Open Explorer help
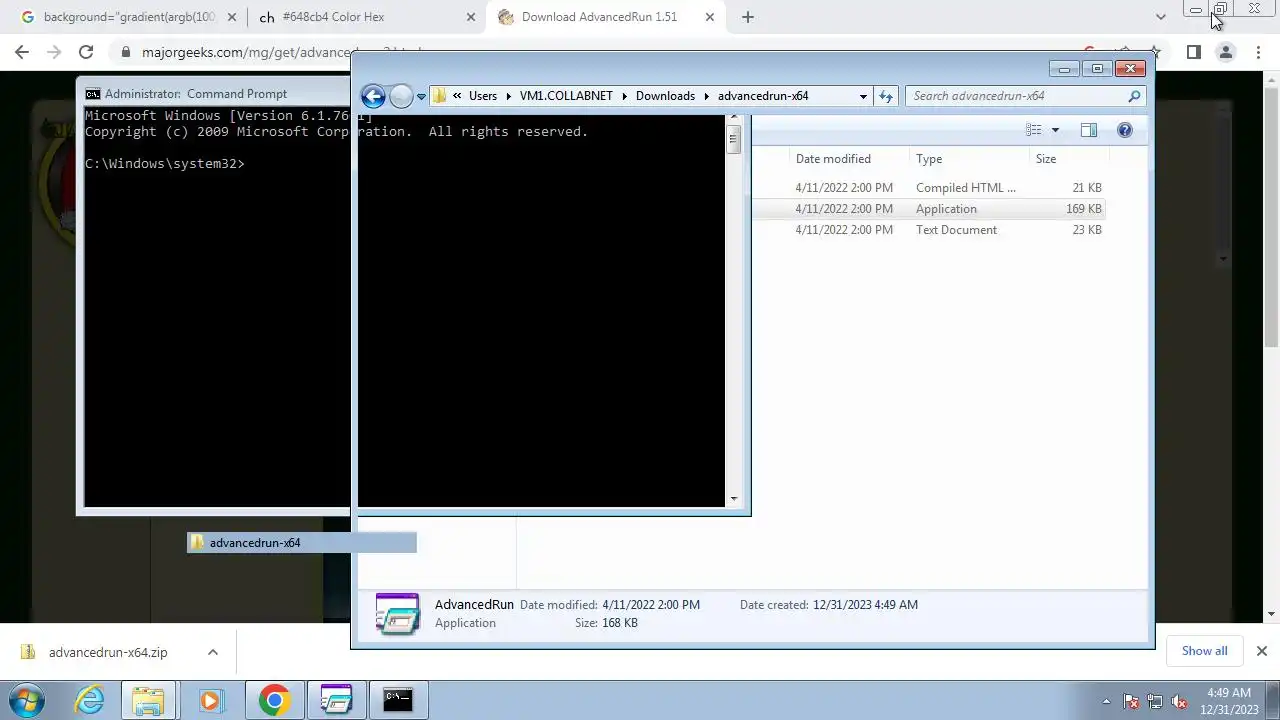The width and height of the screenshot is (1280, 720). pyautogui.click(x=1125, y=130)
